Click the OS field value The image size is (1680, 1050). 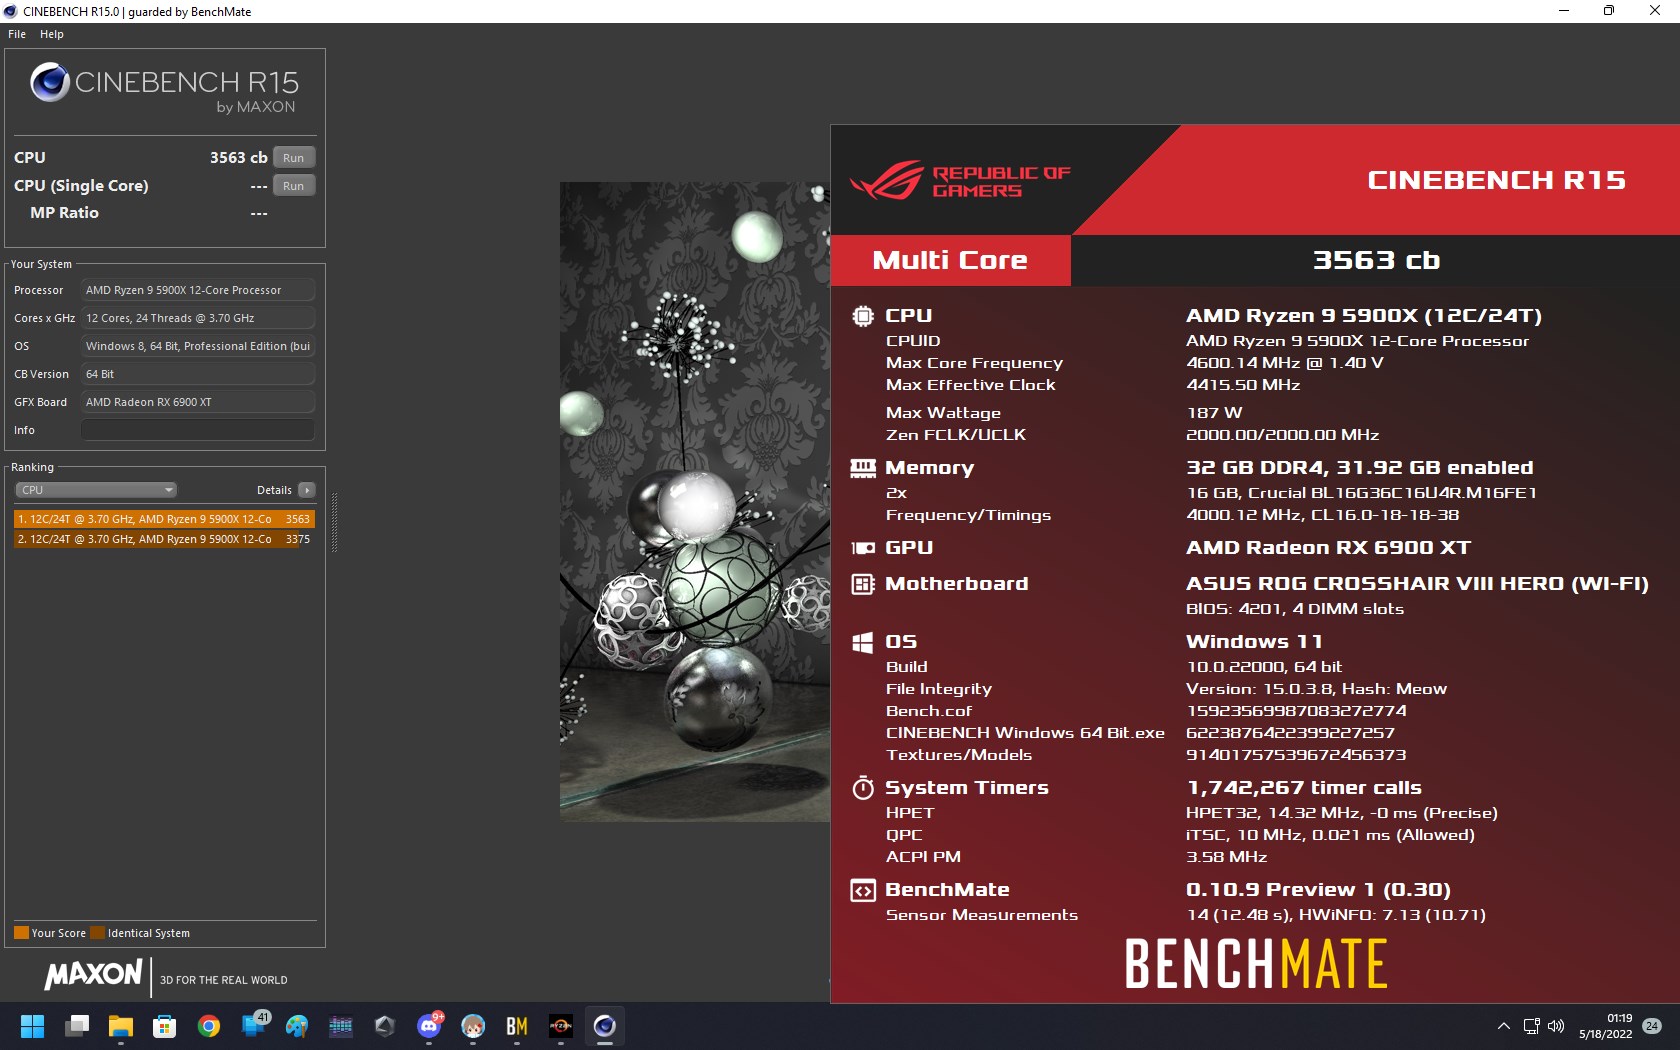click(x=198, y=346)
